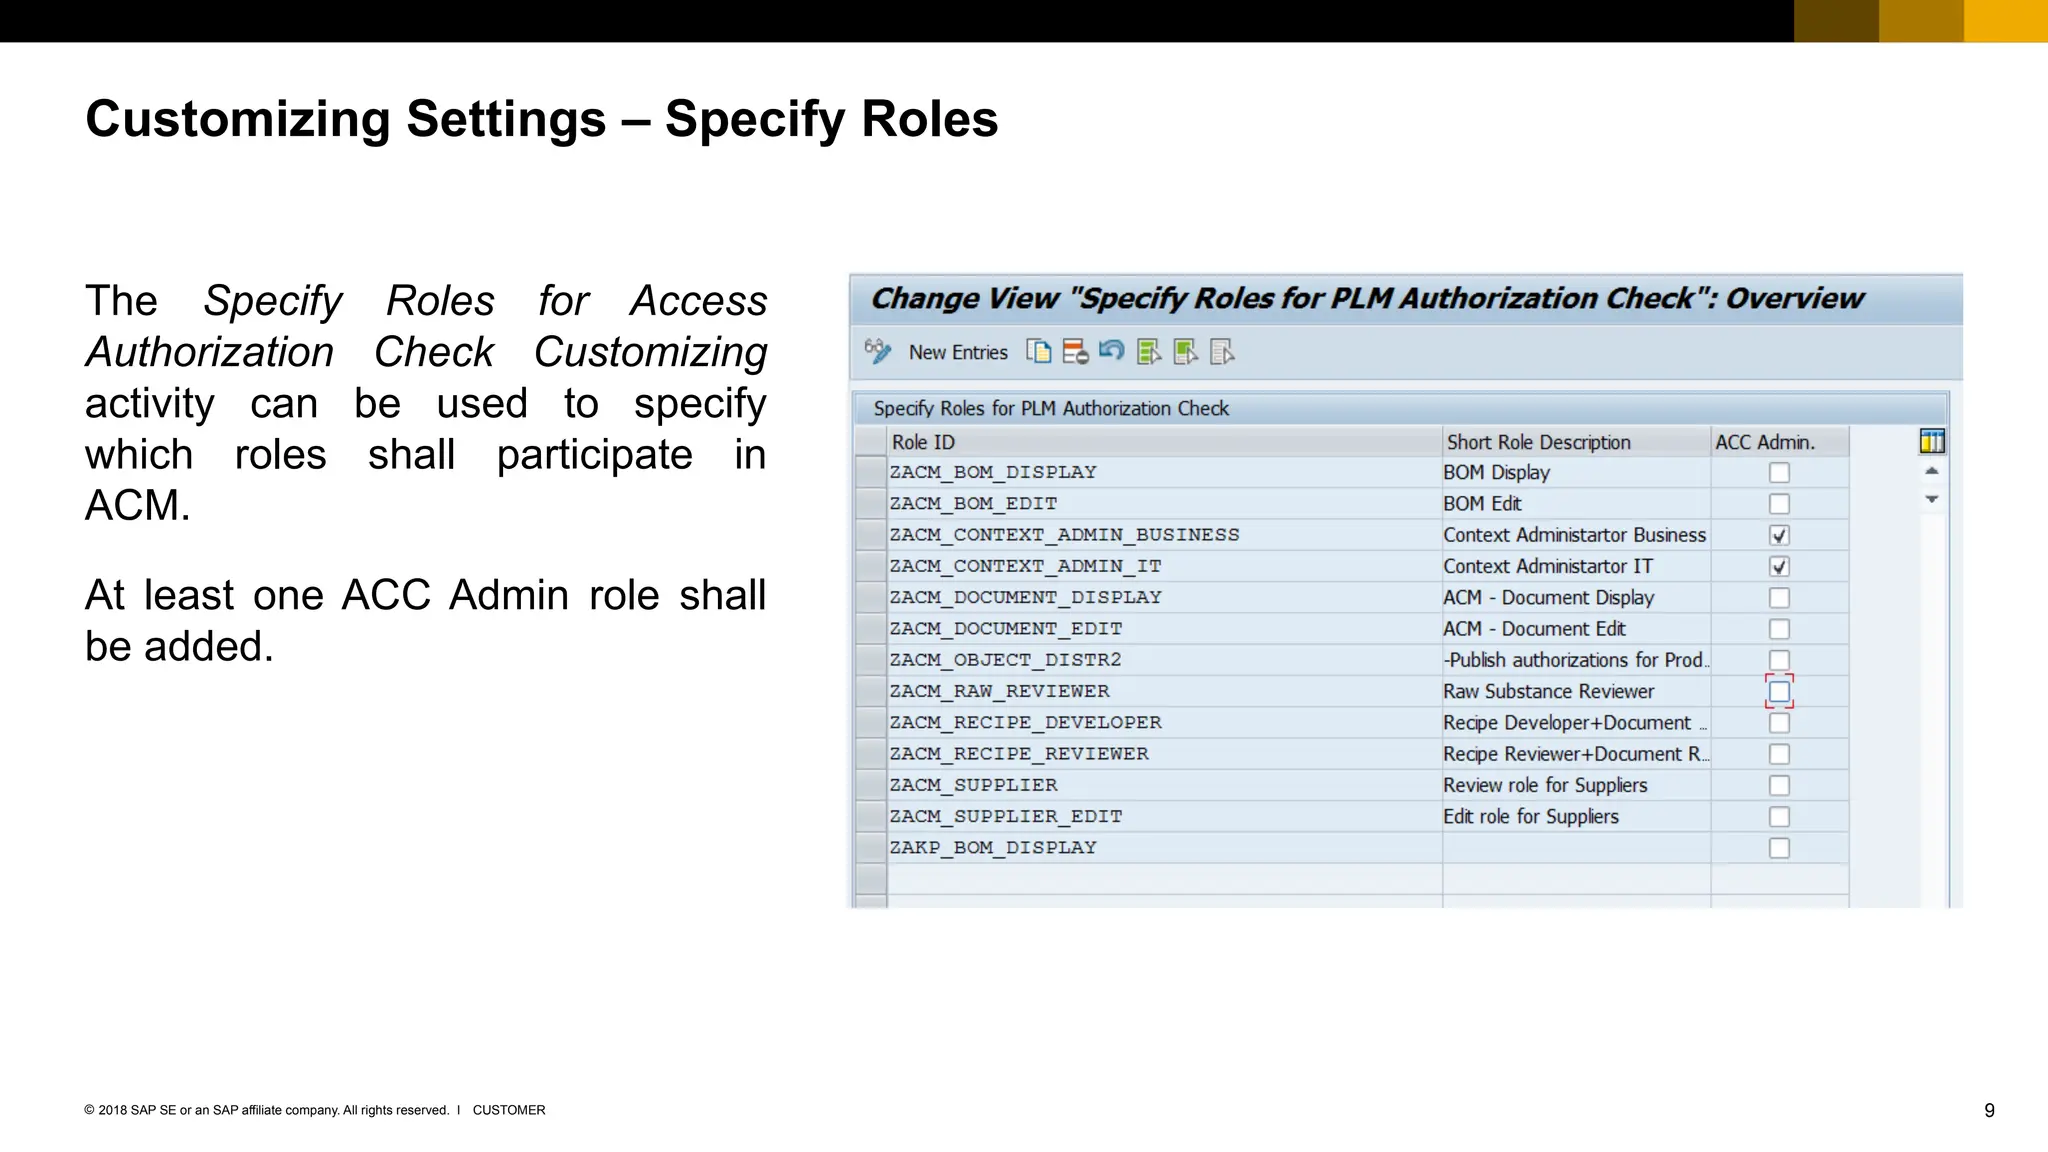
Task: Check ACC Admin for ZACM_BOM_EDIT
Action: click(x=1779, y=504)
